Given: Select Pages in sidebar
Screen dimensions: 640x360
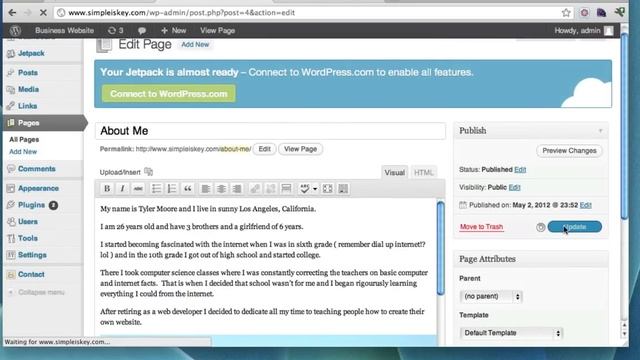Looking at the screenshot, I should click(44, 123).
